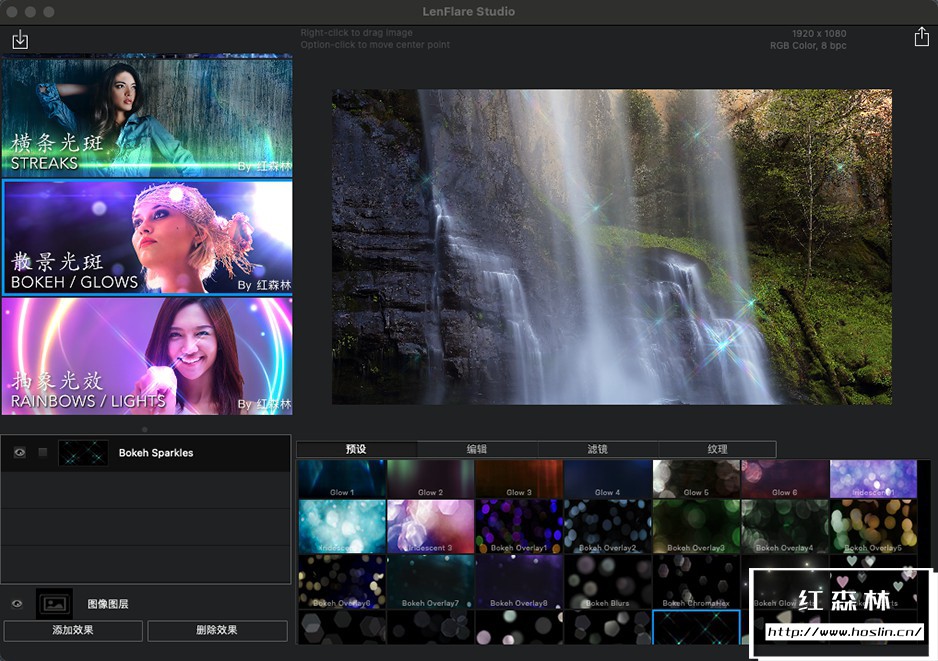Tick the checkbox beside Bokeh Sparkles
This screenshot has width=938, height=661.
point(43,453)
